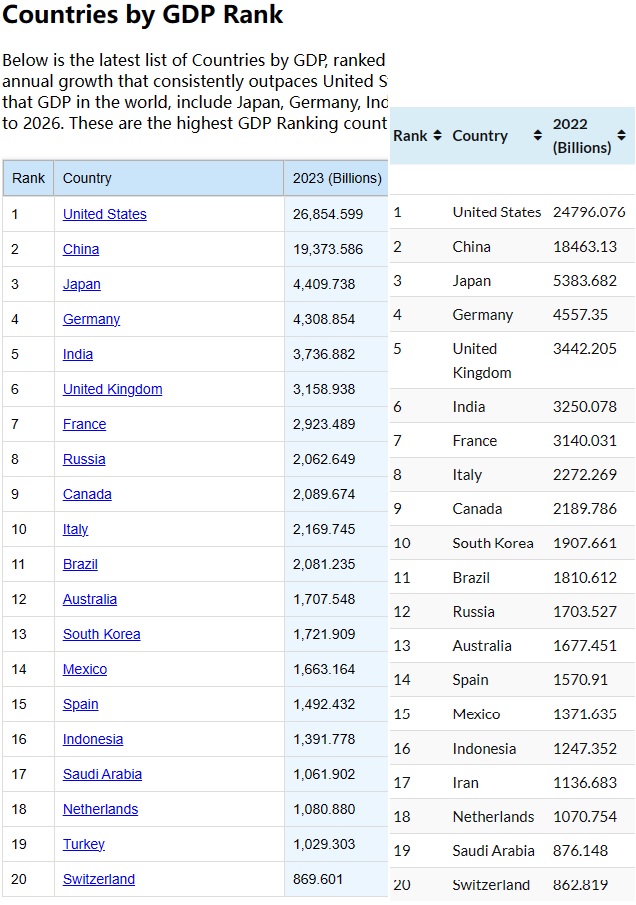Go to the Turkey link
Screen dimensions: 636x905
(84, 844)
